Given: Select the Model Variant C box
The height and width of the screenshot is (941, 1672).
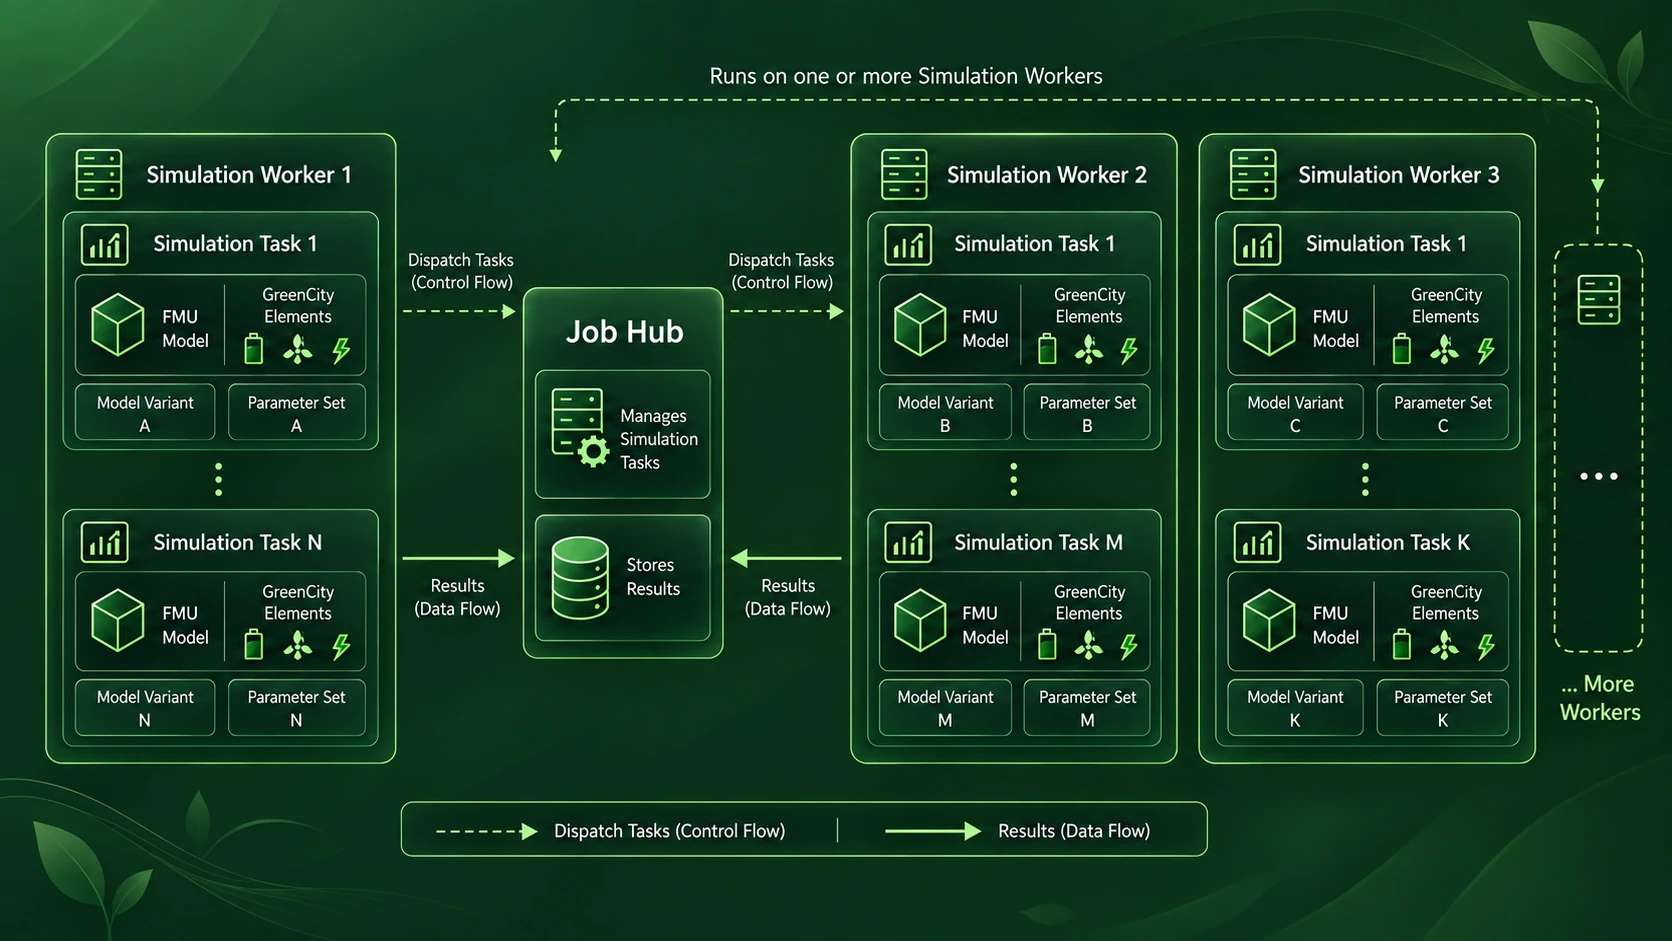Looking at the screenshot, I should [x=1295, y=412].
